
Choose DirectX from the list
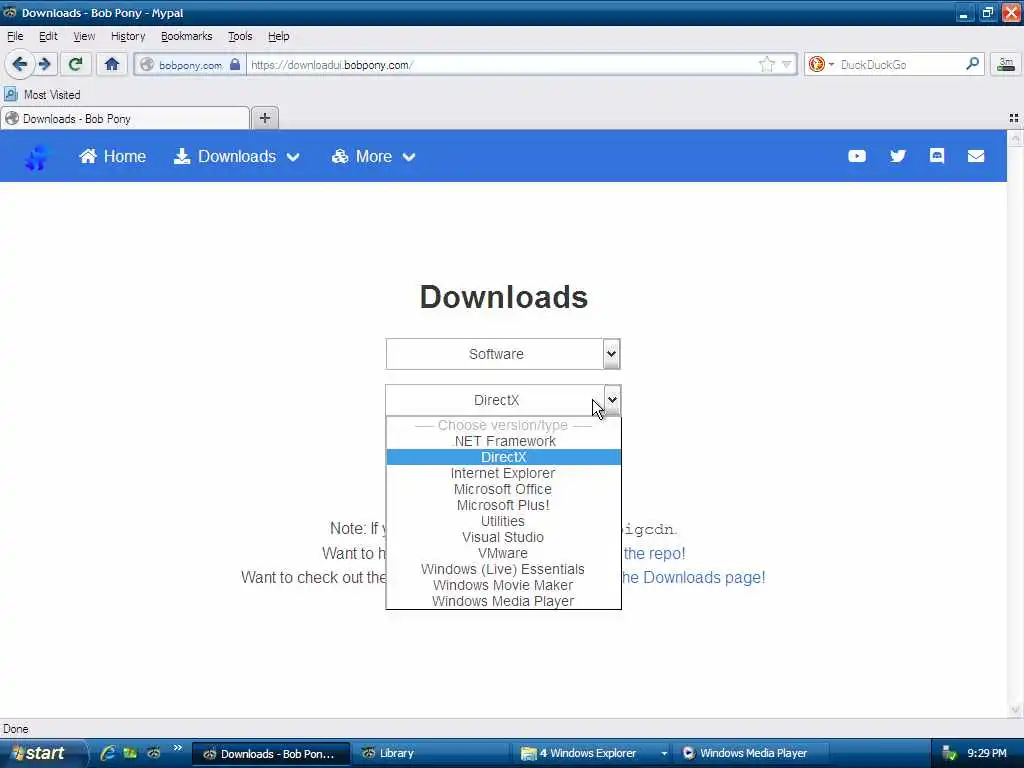coord(504,457)
